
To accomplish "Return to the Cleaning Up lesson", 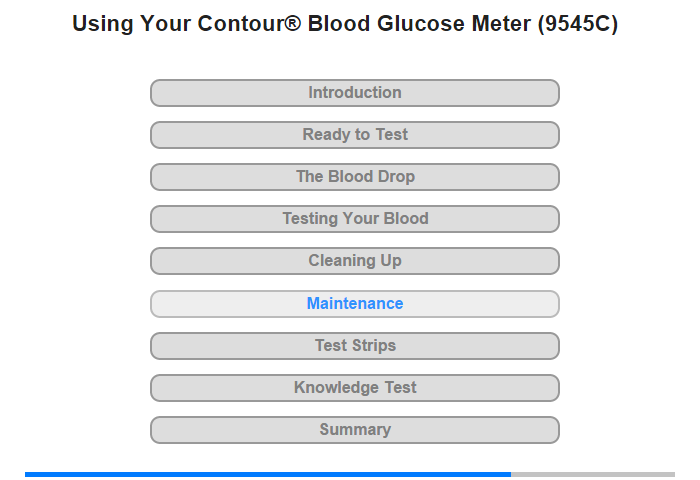I will click(x=354, y=261).
